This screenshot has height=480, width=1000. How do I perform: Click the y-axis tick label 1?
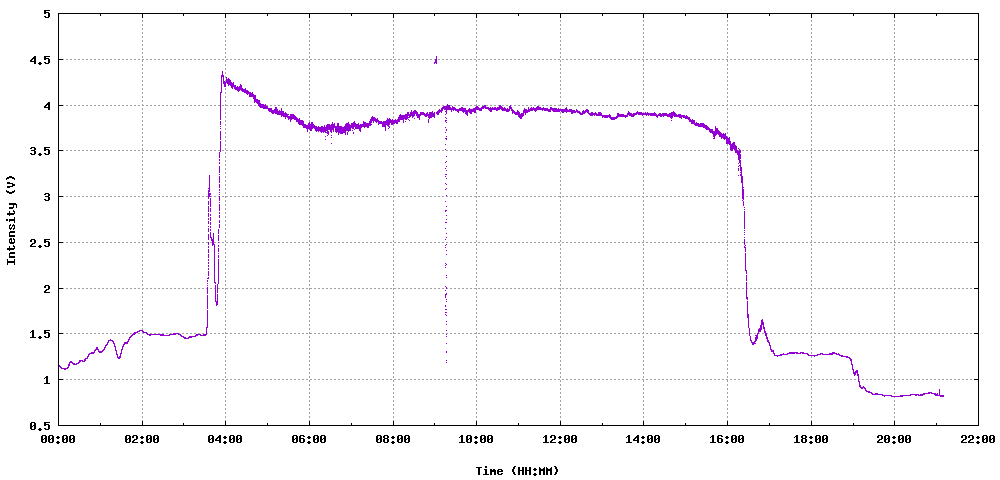48,379
